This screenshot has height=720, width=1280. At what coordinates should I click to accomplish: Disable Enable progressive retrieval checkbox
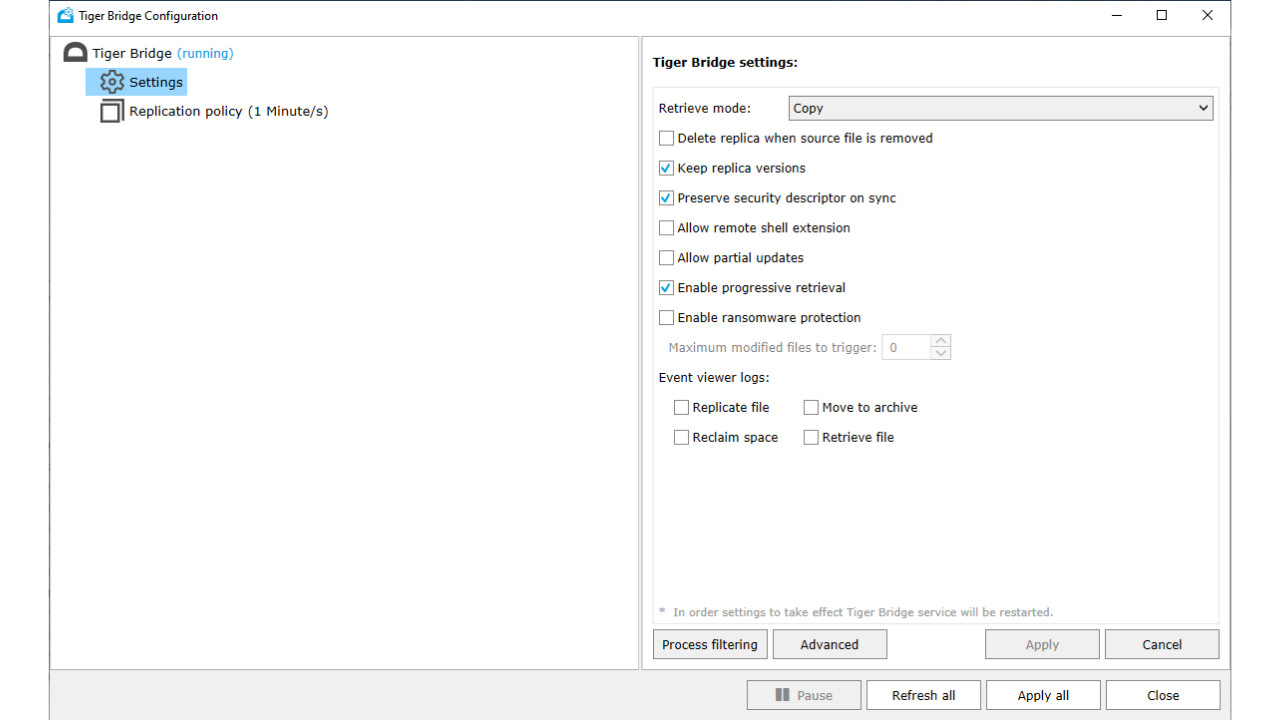coord(667,288)
